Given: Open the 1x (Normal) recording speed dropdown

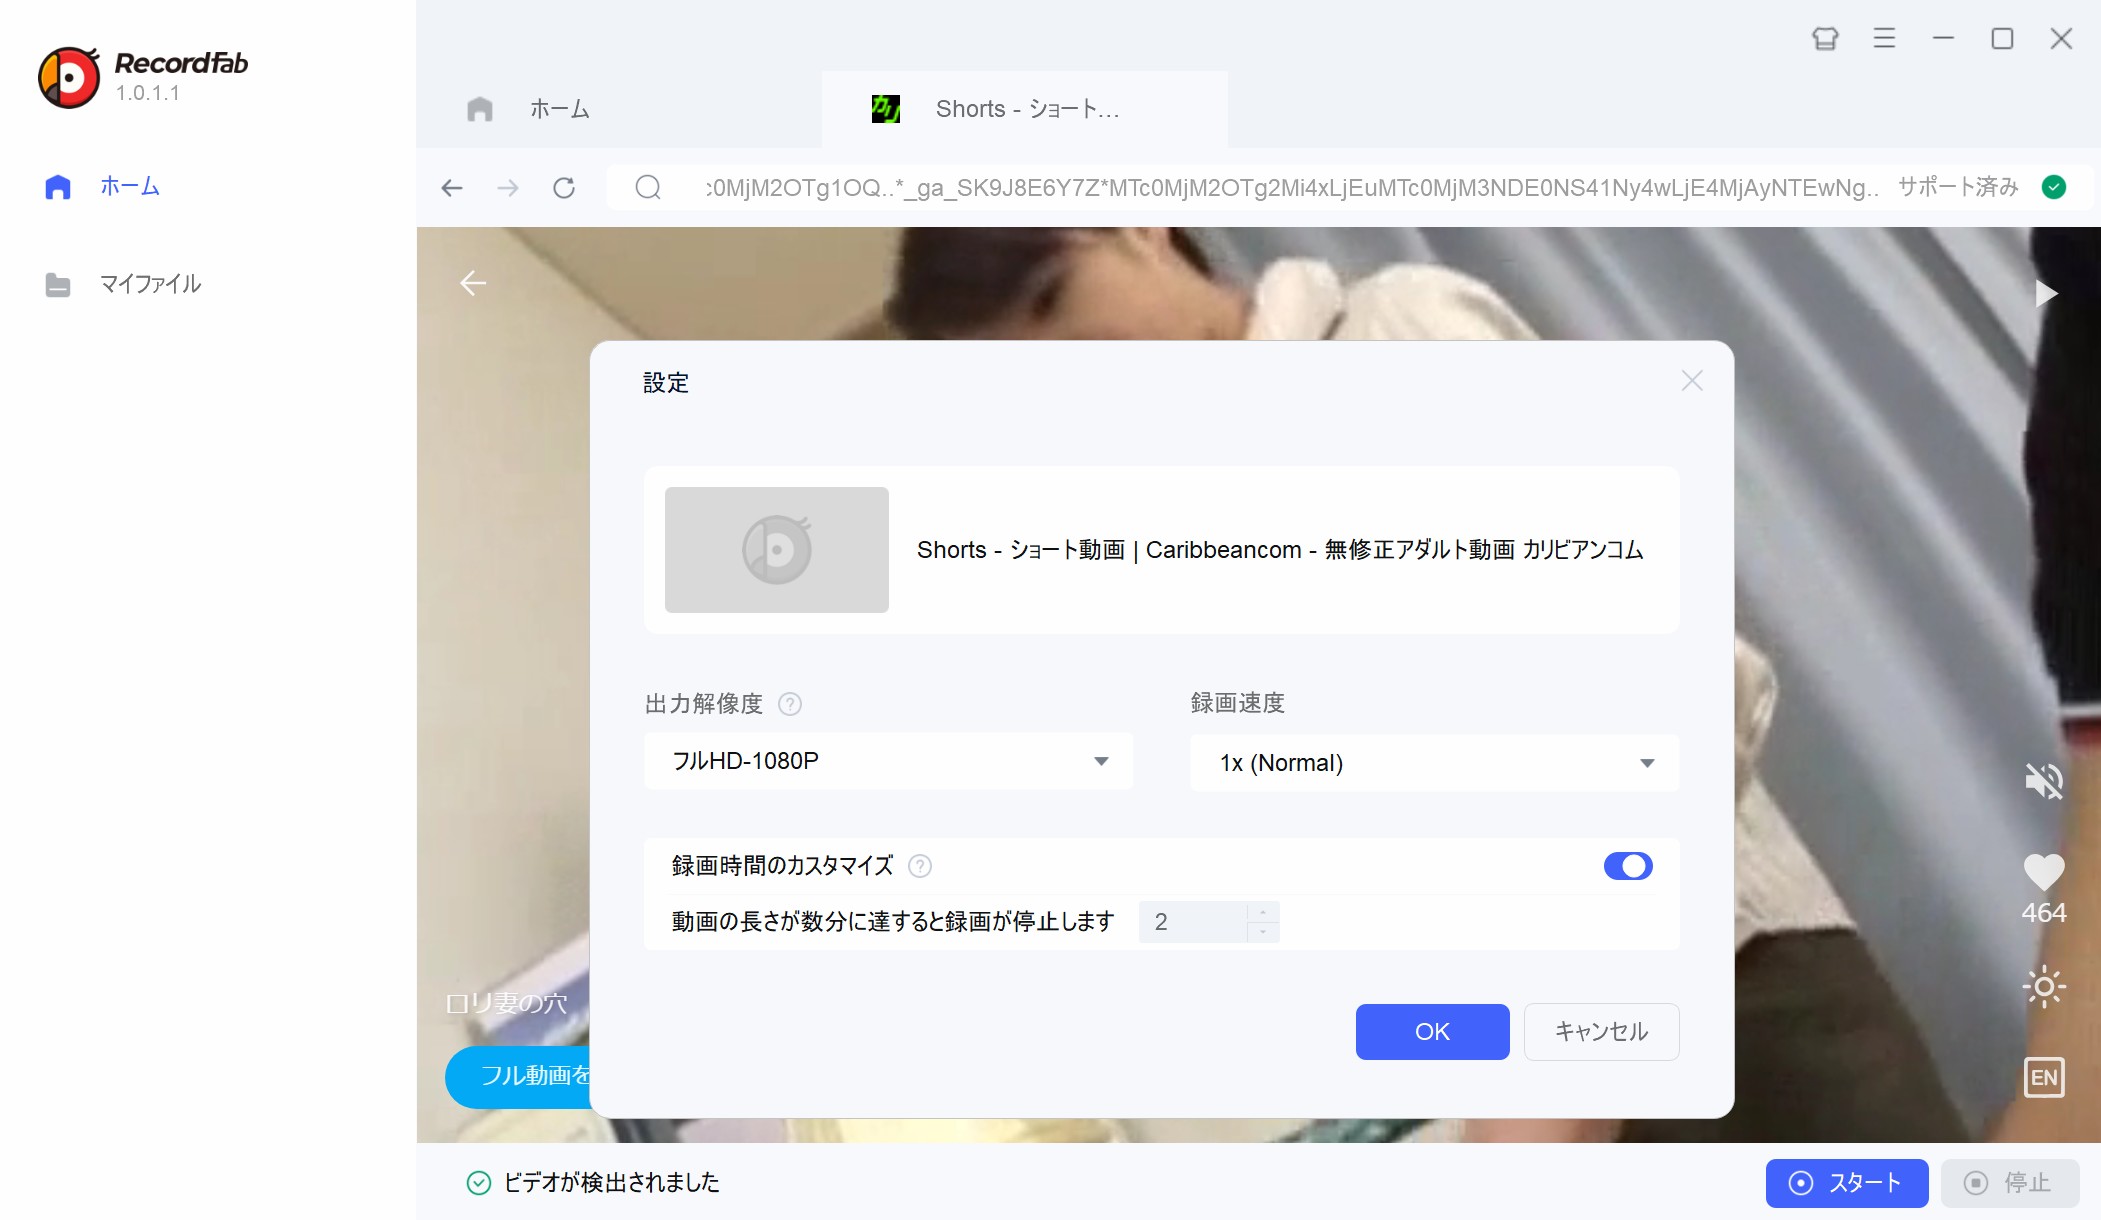Looking at the screenshot, I should click(1434, 763).
